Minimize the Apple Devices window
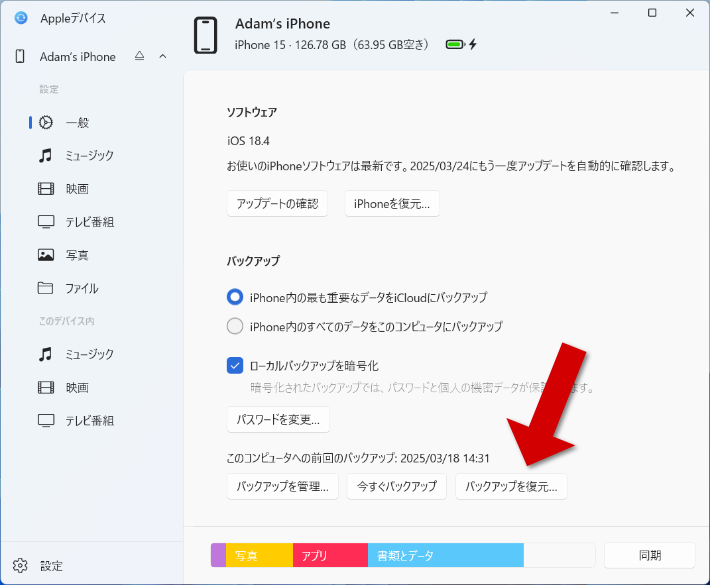Image resolution: width=710 pixels, height=585 pixels. click(x=614, y=13)
